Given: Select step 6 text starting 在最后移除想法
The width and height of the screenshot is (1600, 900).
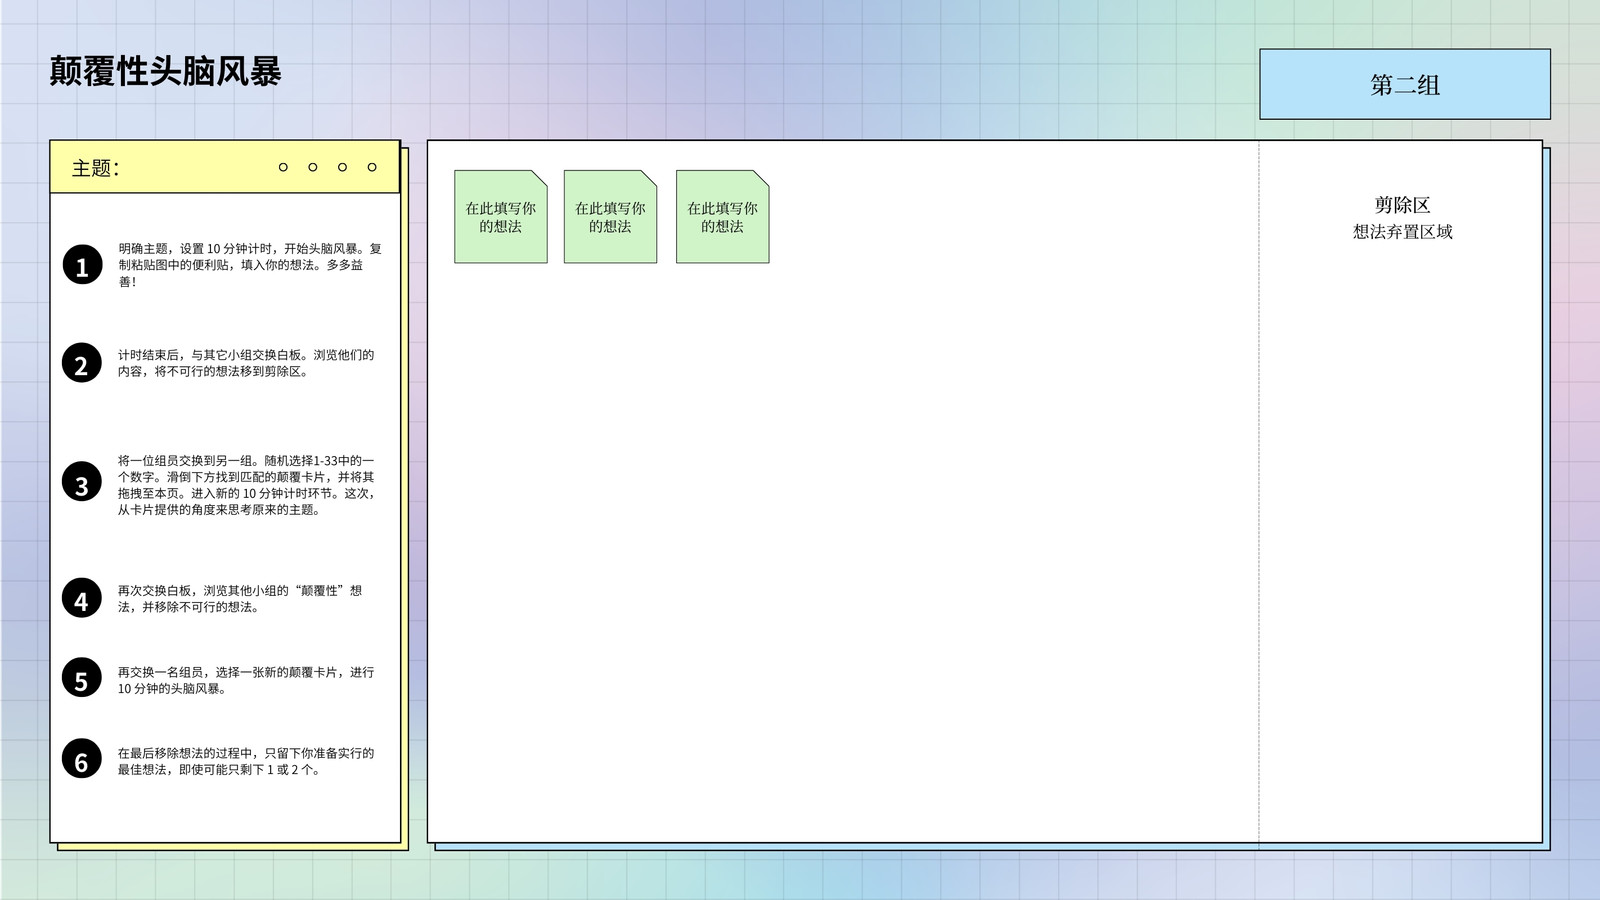Looking at the screenshot, I should [246, 761].
